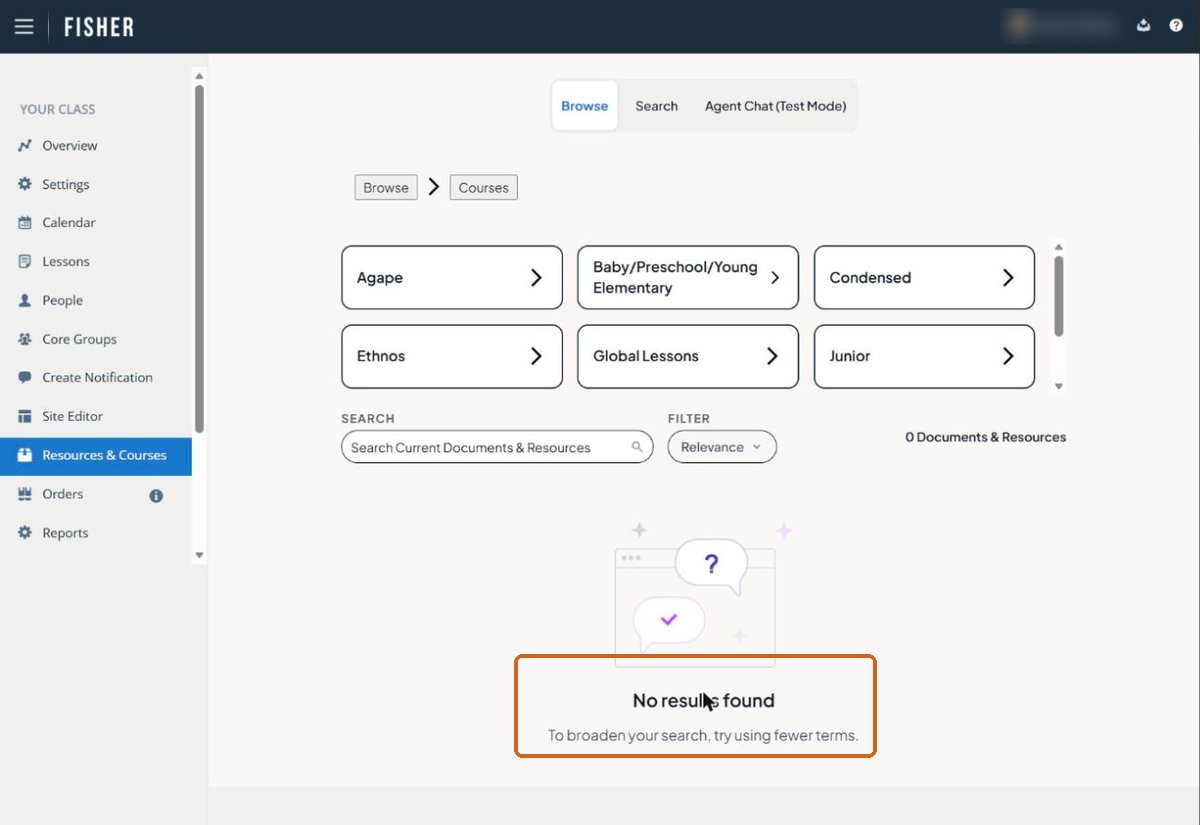Open Create Notification in sidebar
The image size is (1200, 825).
click(x=96, y=377)
